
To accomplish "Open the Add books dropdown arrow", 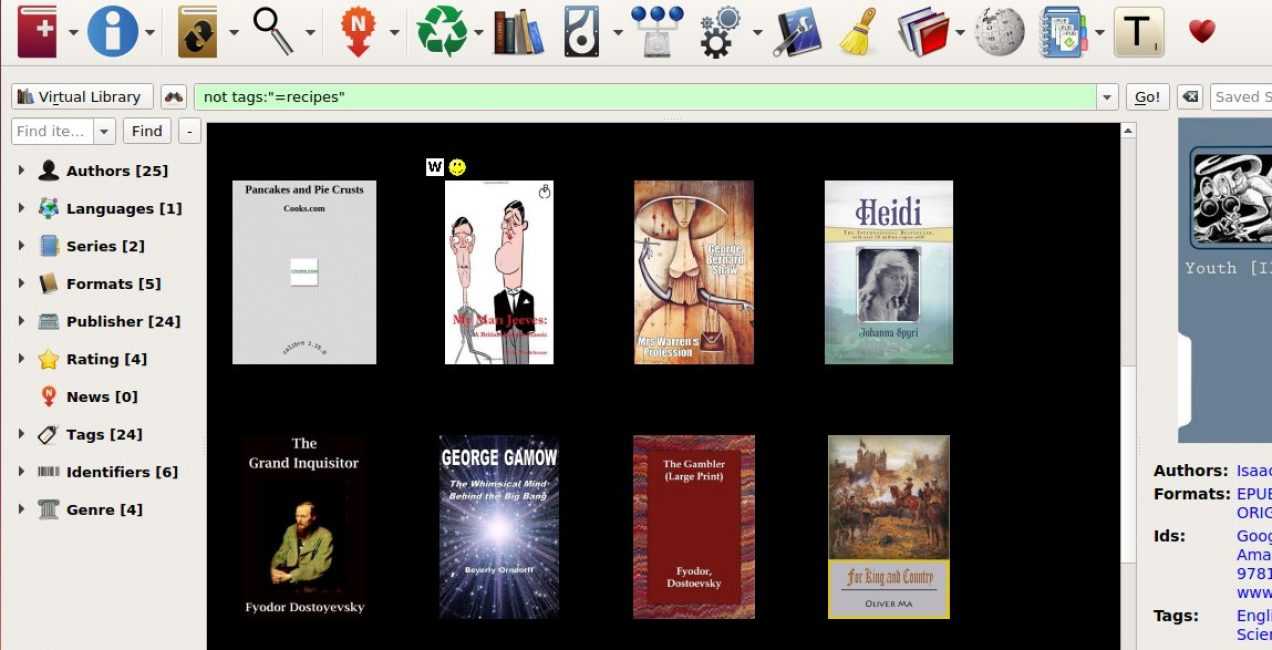I will [73, 33].
